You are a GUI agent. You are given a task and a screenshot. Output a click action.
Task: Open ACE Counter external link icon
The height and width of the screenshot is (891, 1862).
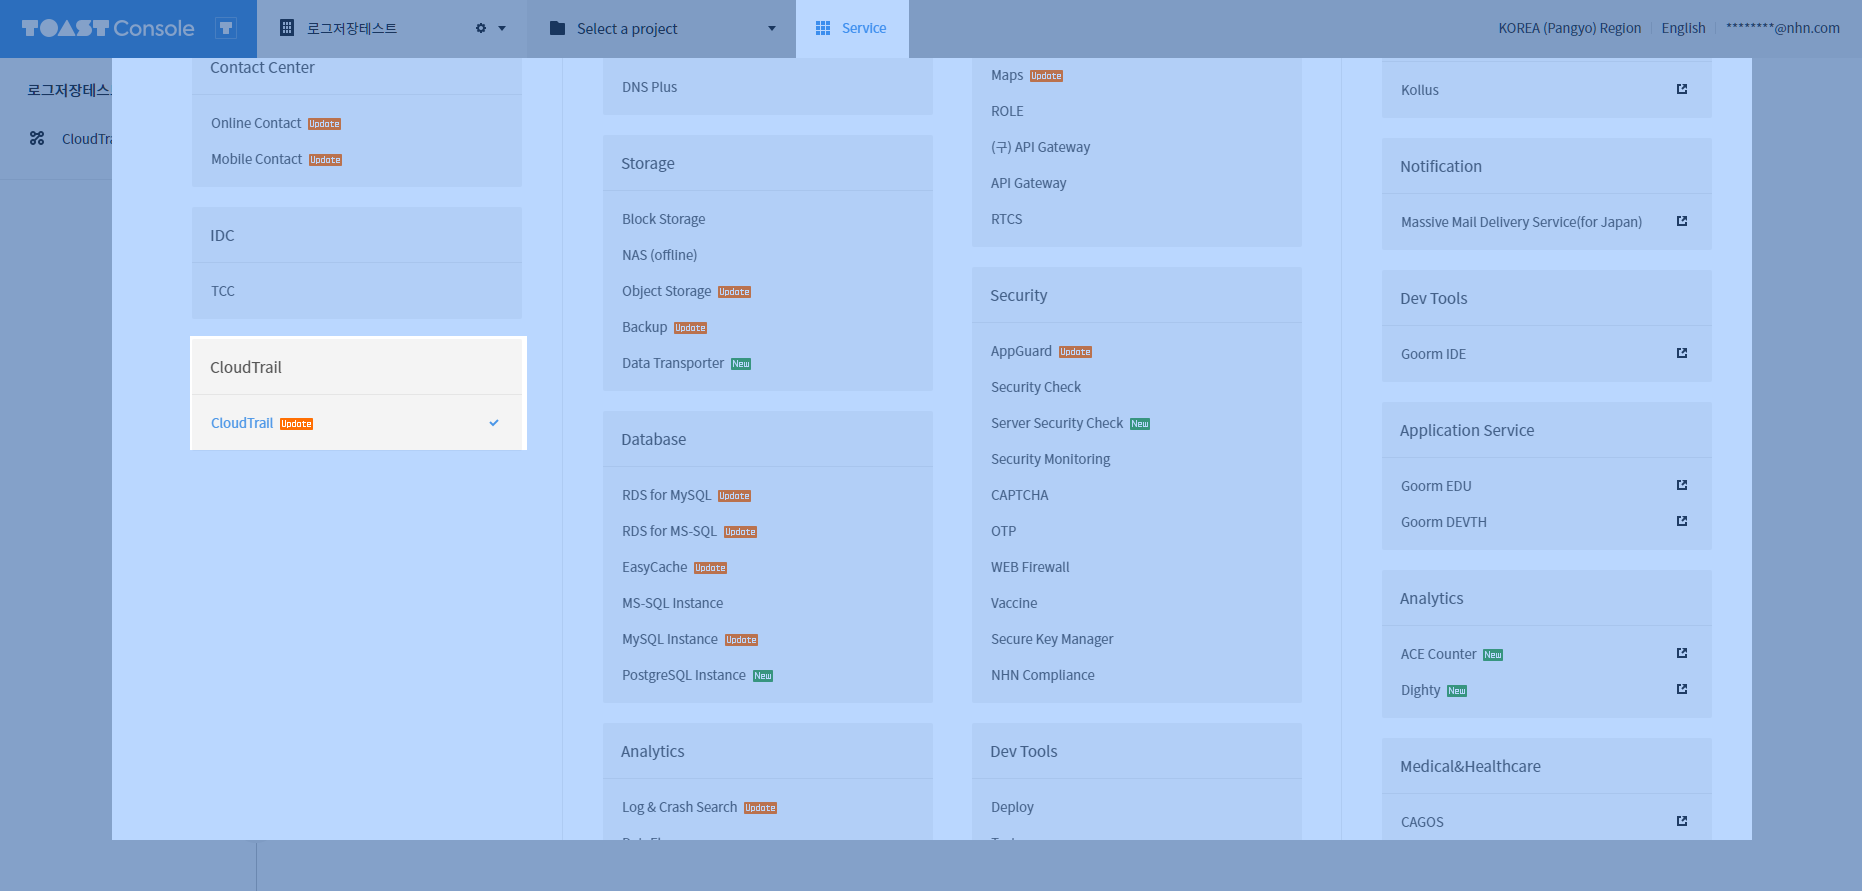[x=1682, y=653]
